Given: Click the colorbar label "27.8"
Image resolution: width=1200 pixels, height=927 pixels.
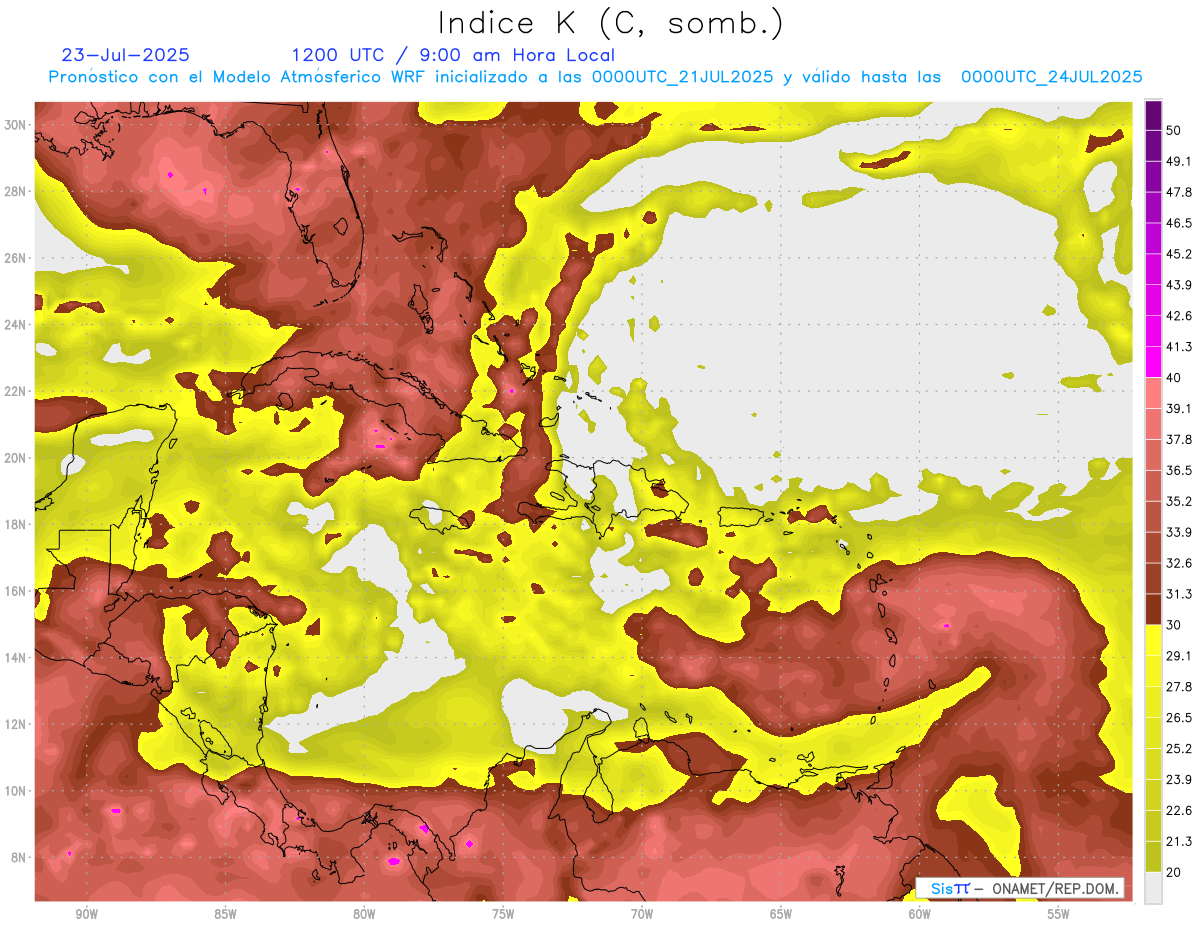Looking at the screenshot, I should click(x=1178, y=687).
